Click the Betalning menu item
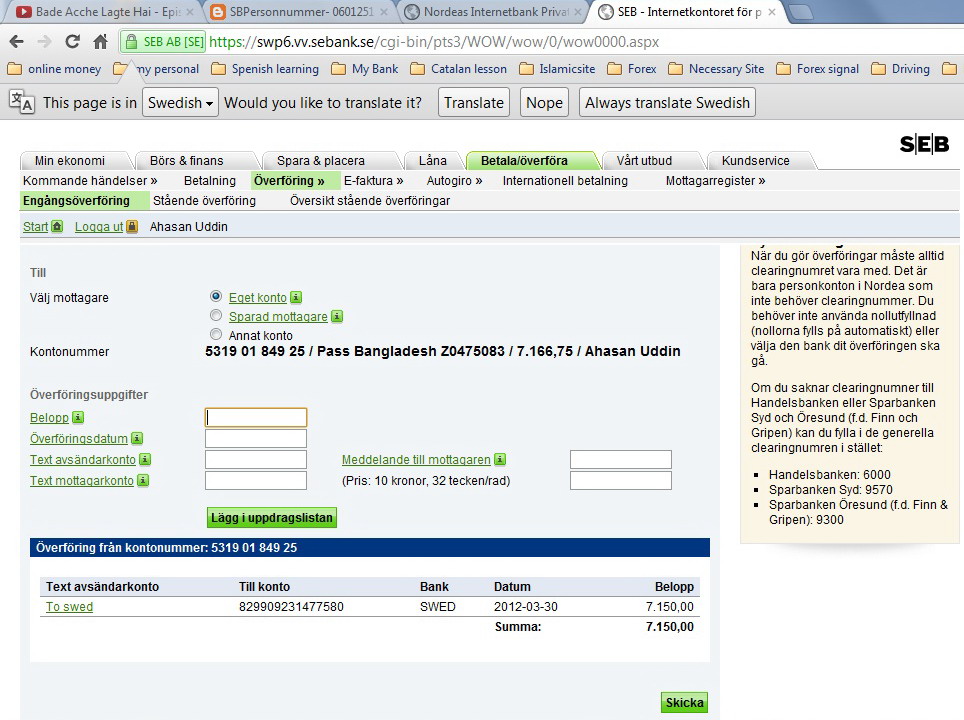The image size is (964, 720). 210,181
